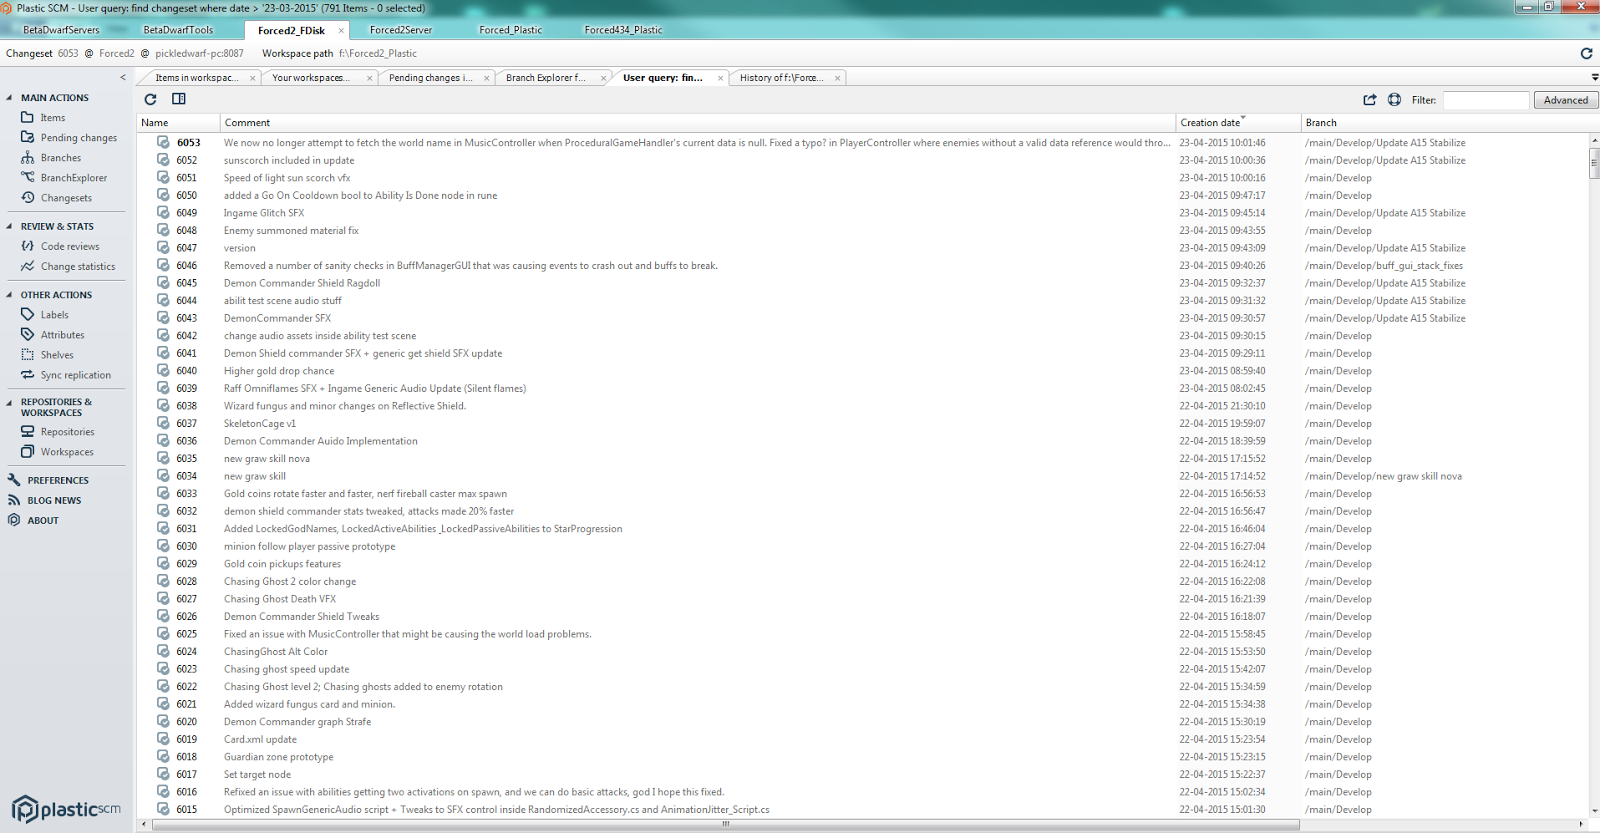Sort by Comment column header
The width and height of the screenshot is (1600, 833).
698,123
